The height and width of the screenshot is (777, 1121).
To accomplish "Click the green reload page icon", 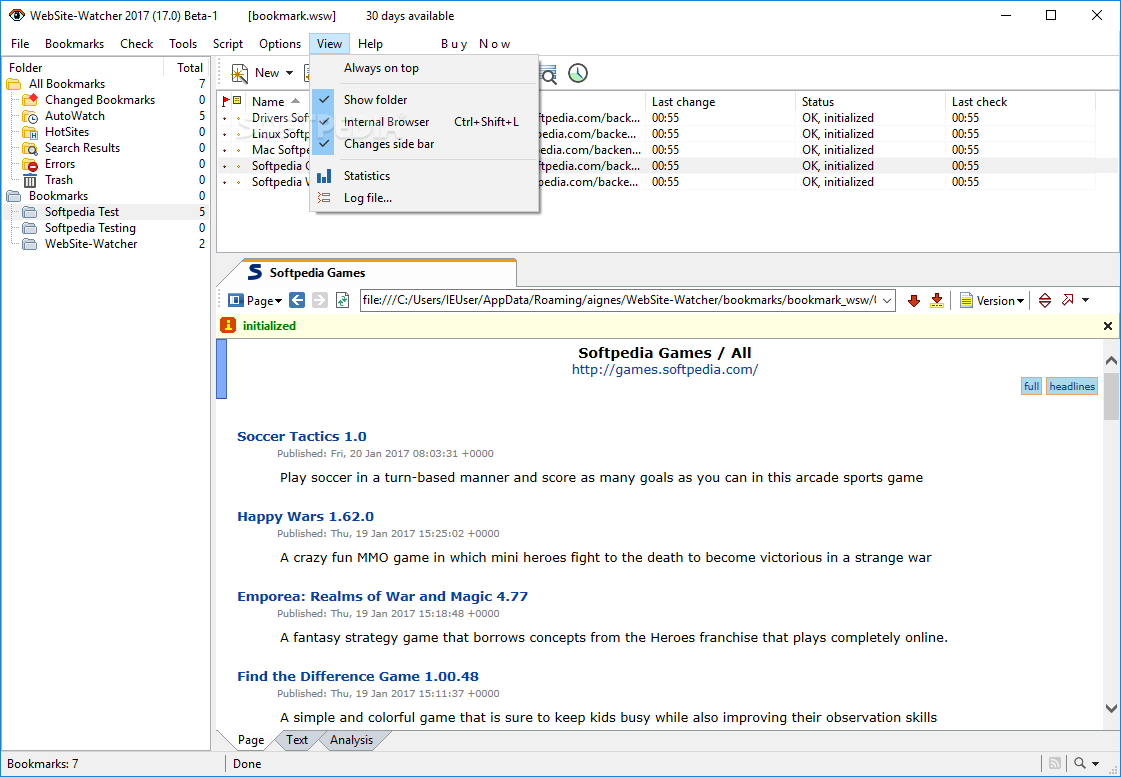I will click(342, 300).
